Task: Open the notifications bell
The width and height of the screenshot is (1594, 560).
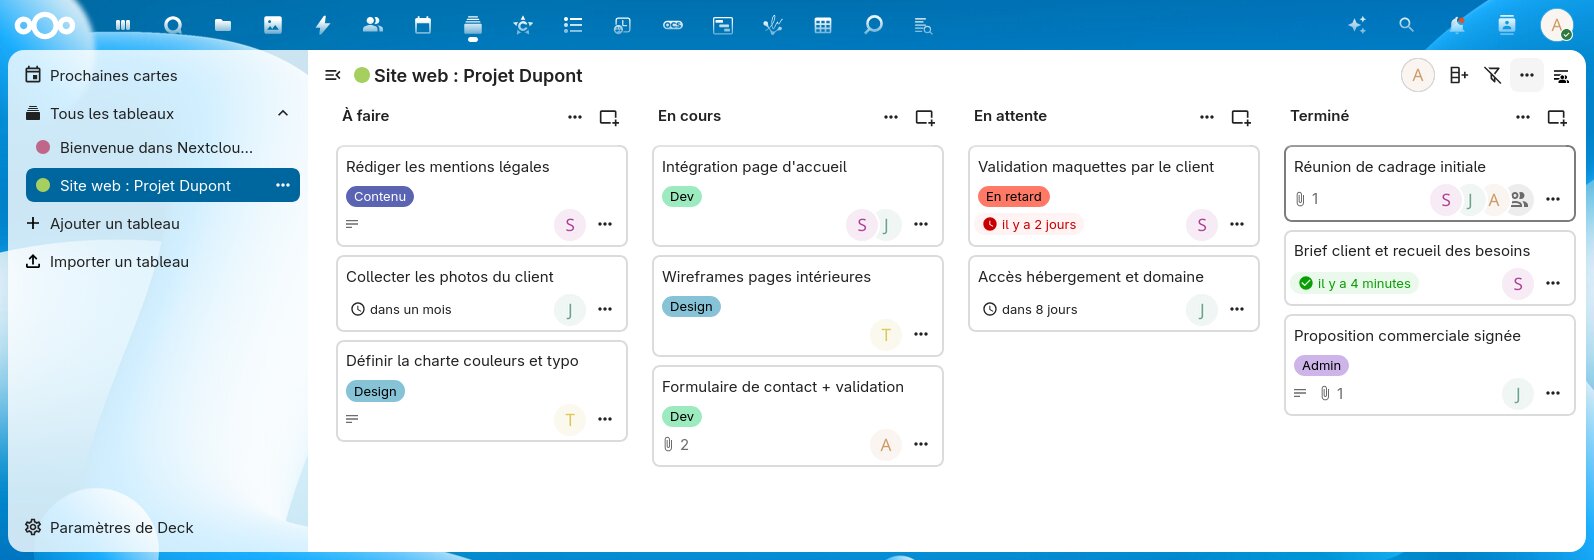Action: (1457, 25)
